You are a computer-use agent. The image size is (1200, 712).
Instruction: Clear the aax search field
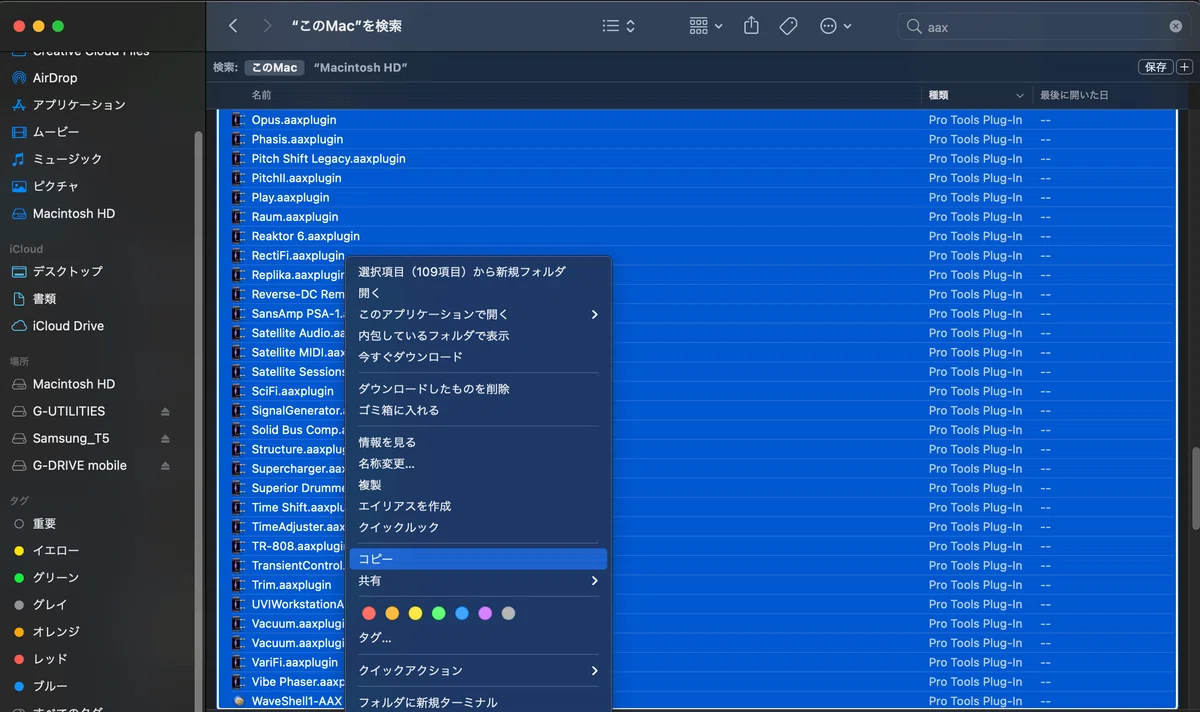tap(1176, 27)
